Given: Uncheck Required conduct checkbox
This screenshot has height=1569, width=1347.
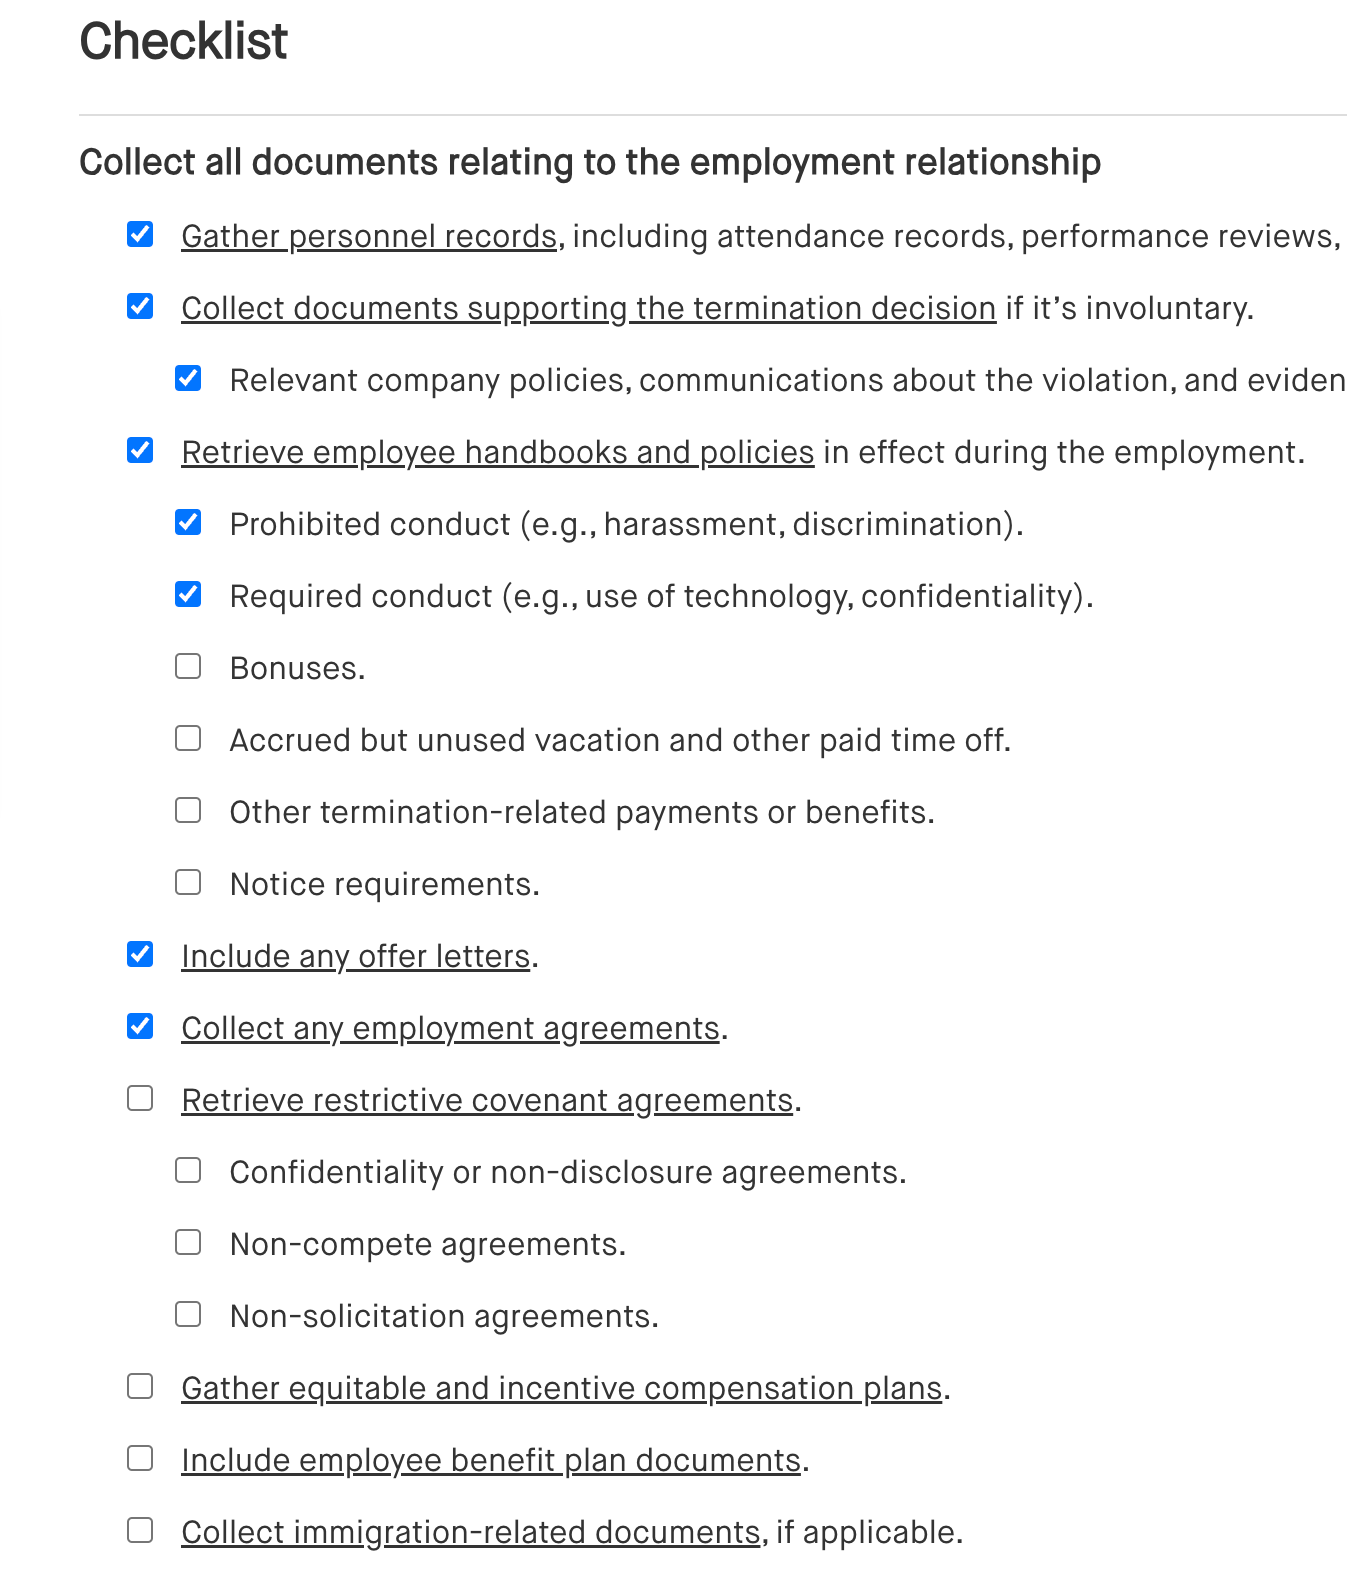Looking at the screenshot, I should (188, 595).
